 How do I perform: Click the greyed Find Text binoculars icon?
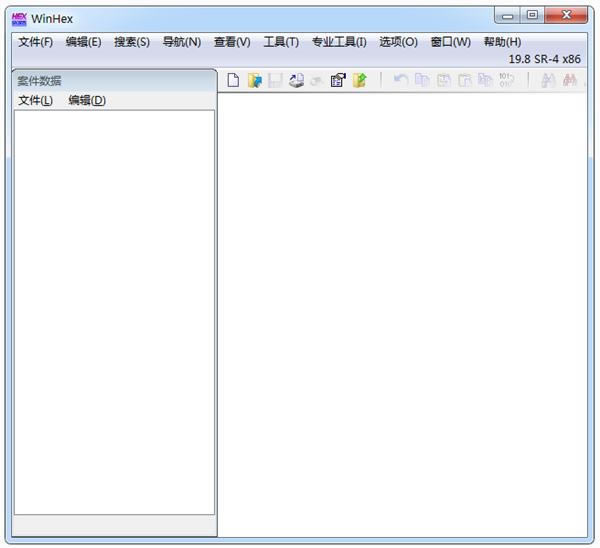(548, 80)
